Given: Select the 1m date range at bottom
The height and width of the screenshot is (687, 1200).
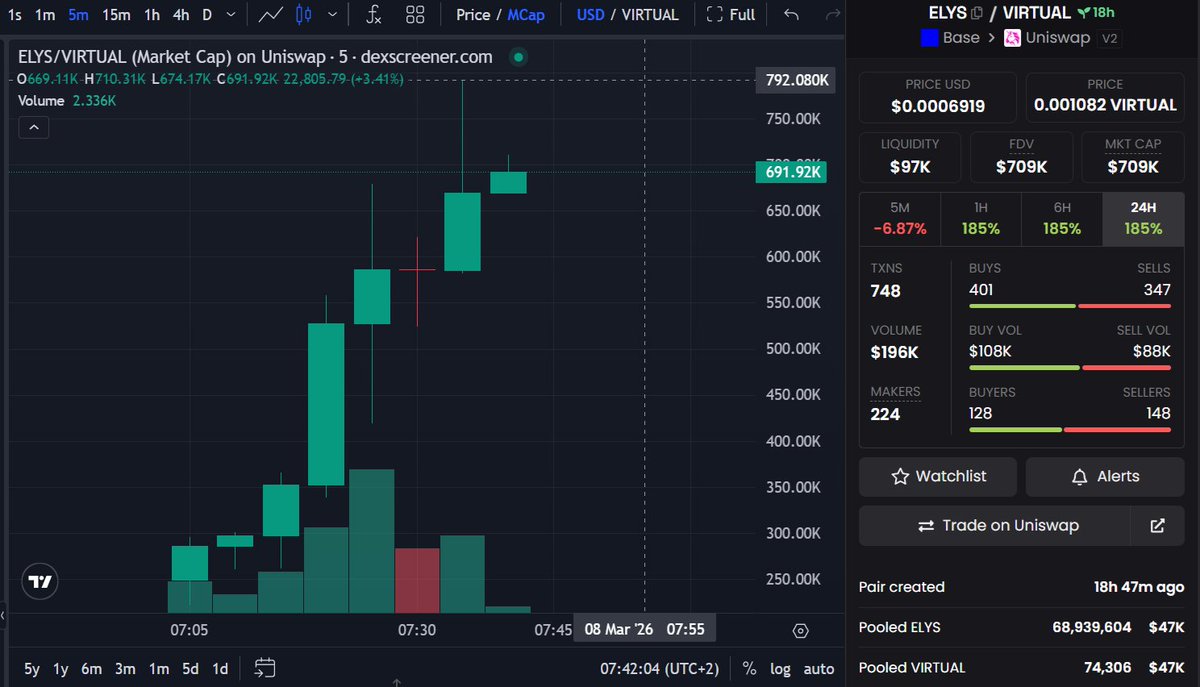Looking at the screenshot, I should 158,668.
